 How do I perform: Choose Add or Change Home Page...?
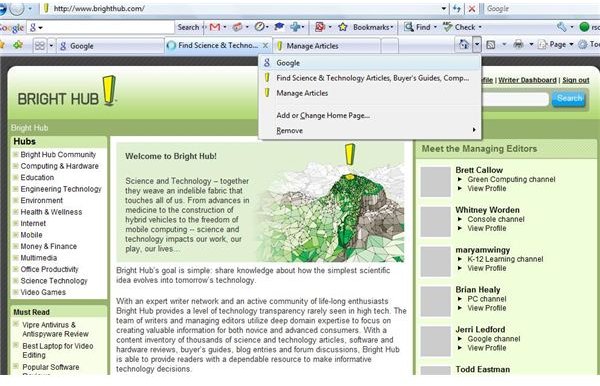370,115
